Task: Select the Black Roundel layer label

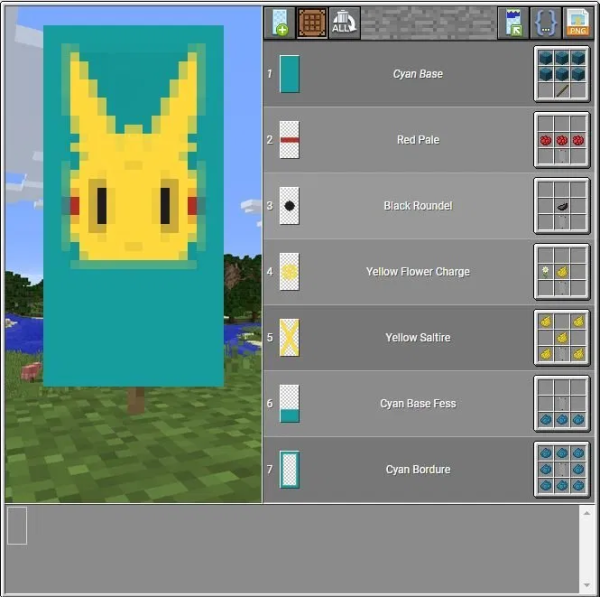Action: (417, 206)
